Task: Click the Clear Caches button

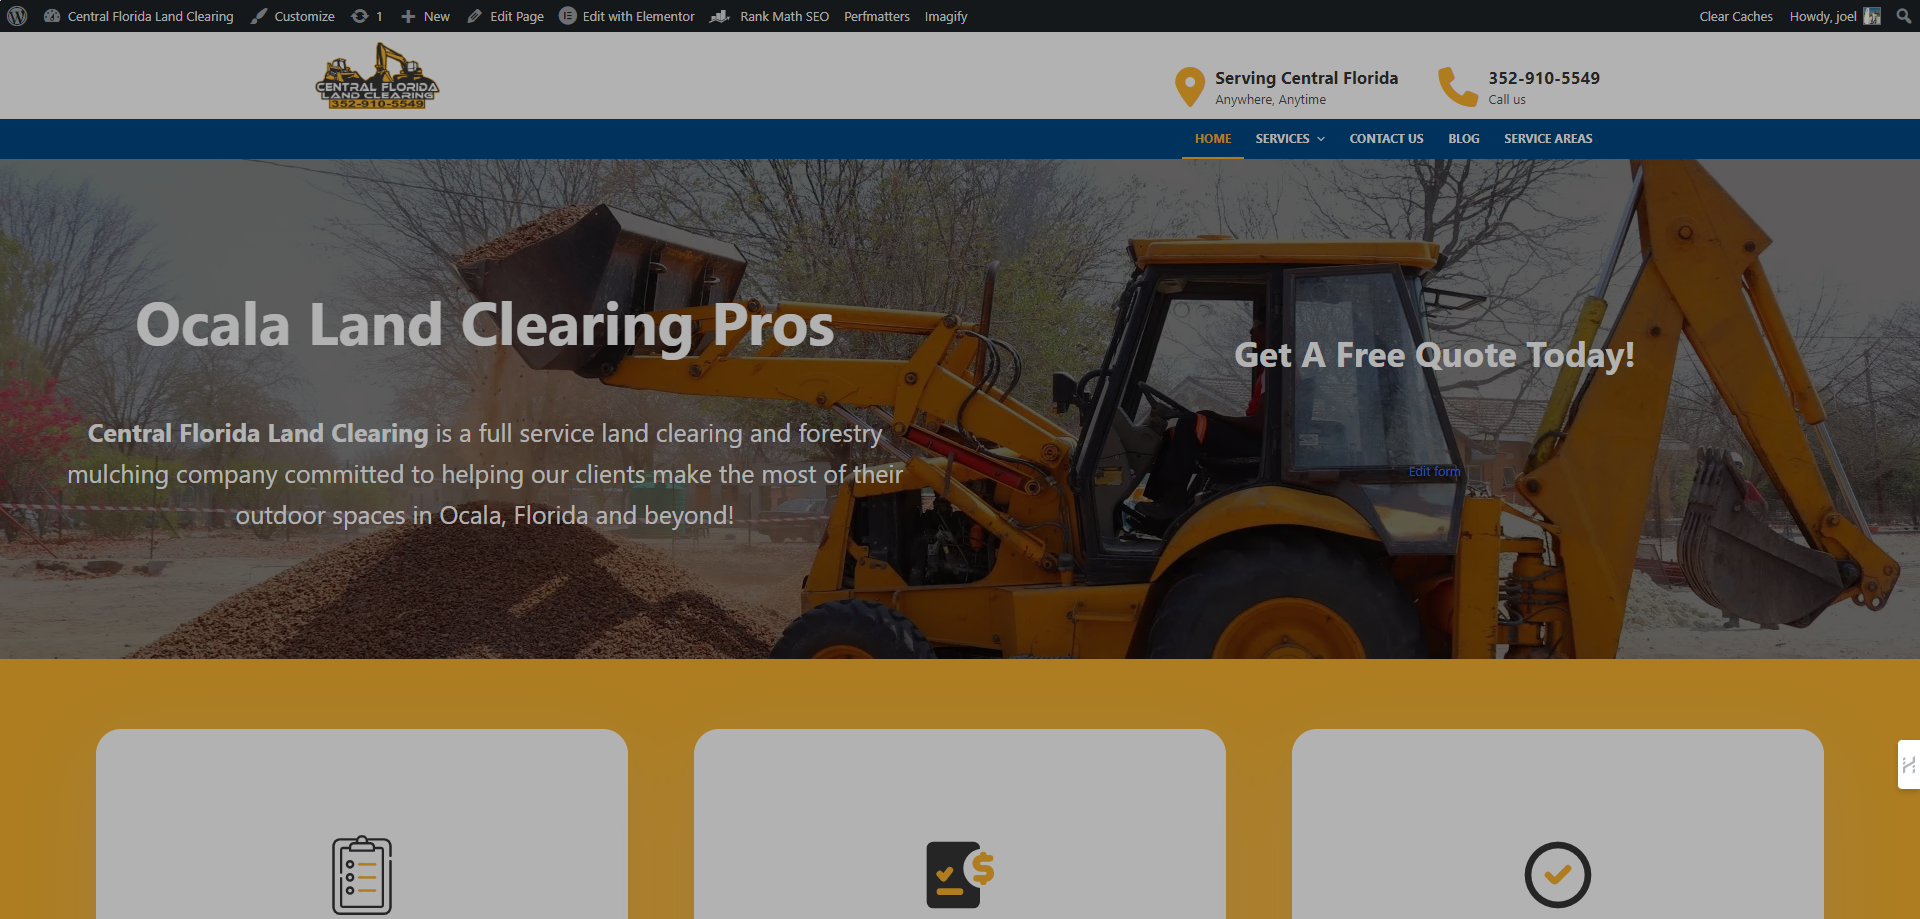Action: coord(1736,16)
